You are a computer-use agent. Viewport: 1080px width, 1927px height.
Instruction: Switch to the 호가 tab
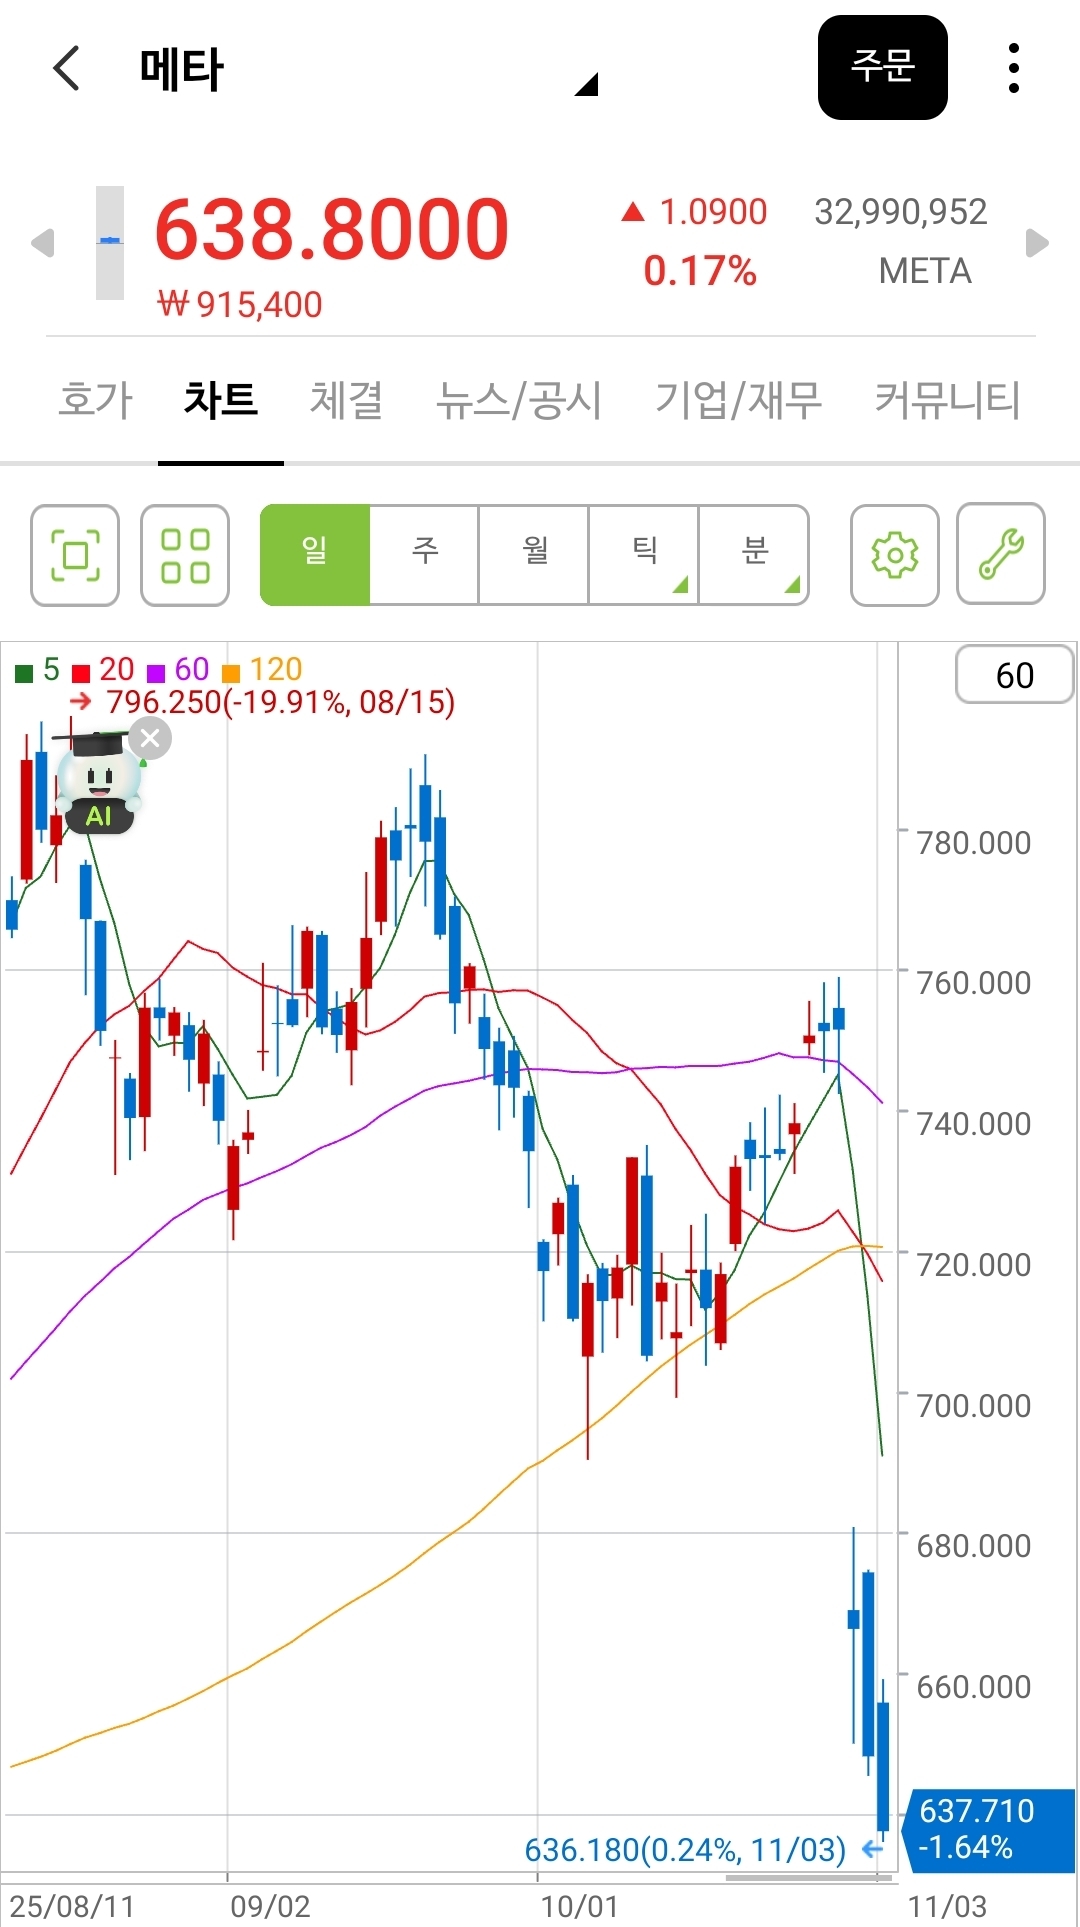click(95, 400)
